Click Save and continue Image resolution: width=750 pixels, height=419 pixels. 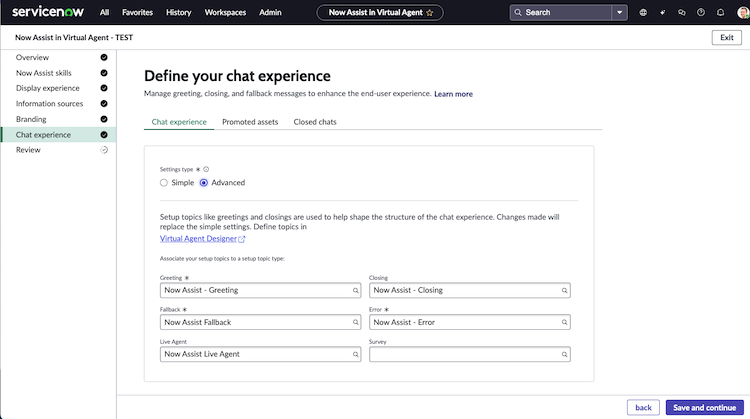click(x=705, y=408)
